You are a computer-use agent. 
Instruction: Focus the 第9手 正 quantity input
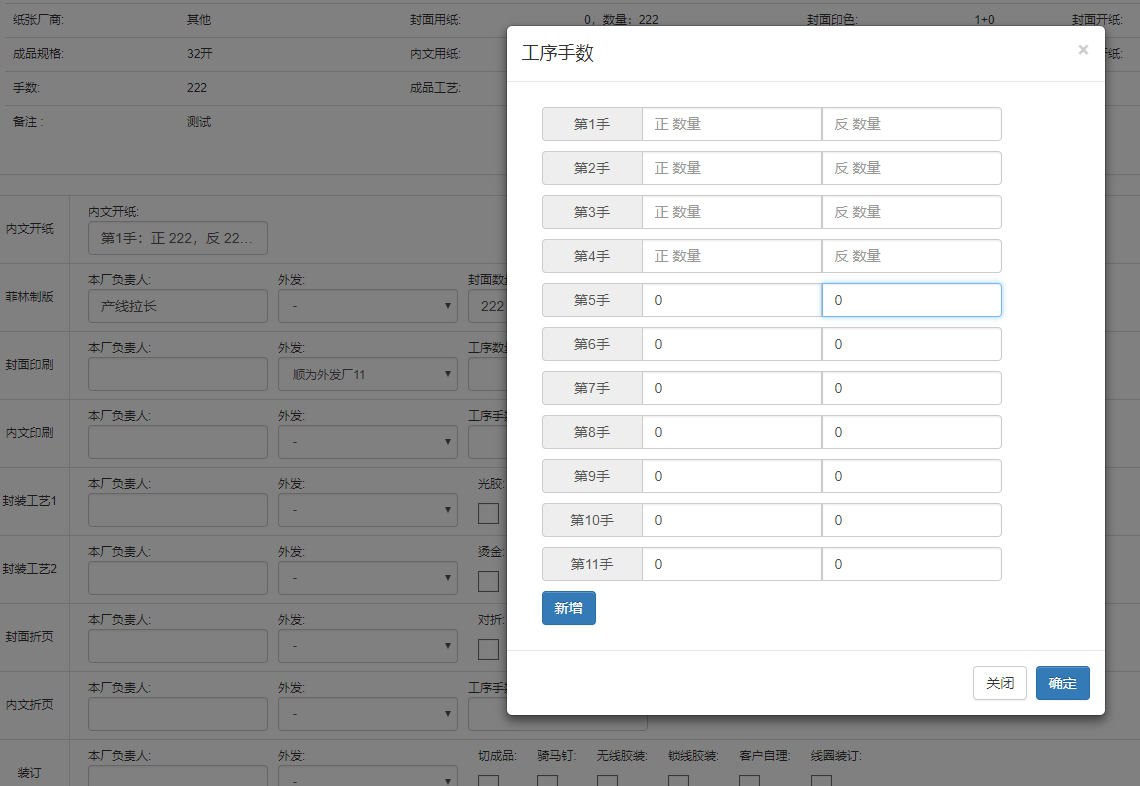[732, 476]
